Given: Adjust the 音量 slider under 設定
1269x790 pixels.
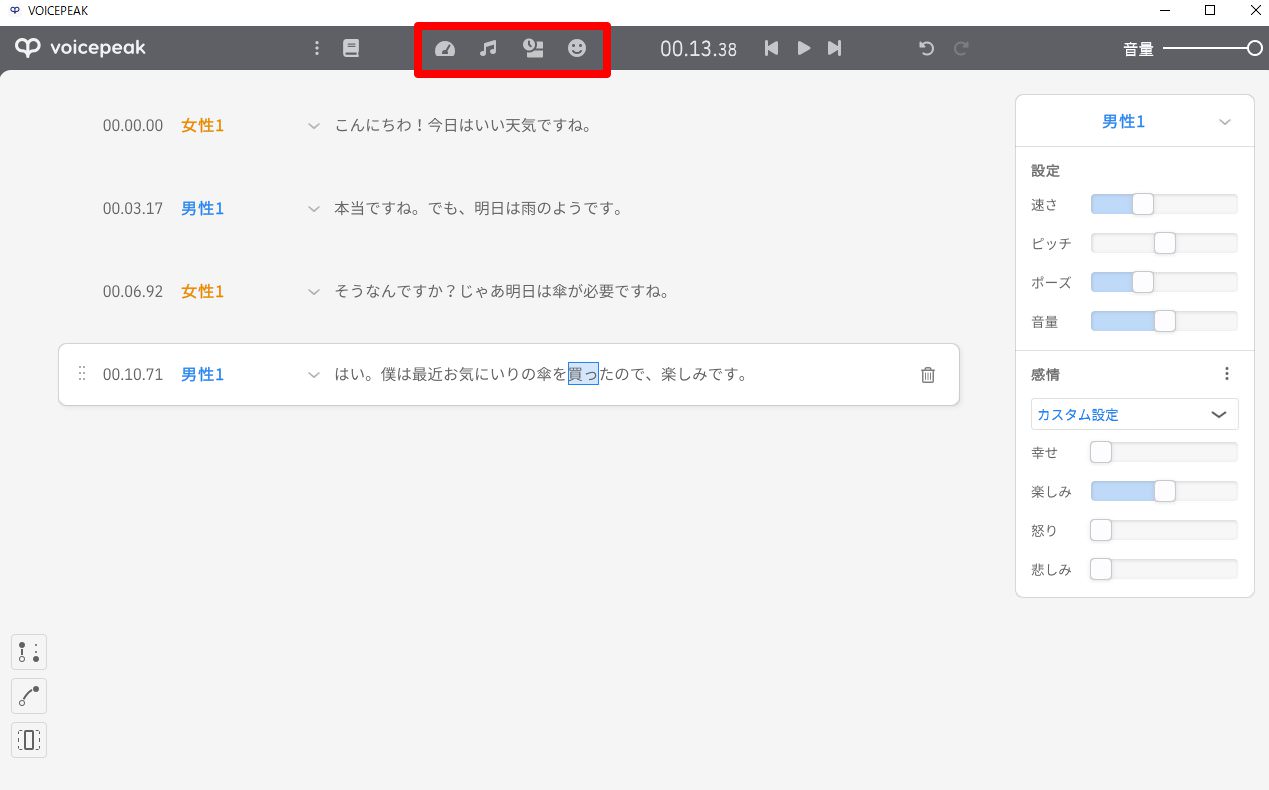Looking at the screenshot, I should [1164, 321].
